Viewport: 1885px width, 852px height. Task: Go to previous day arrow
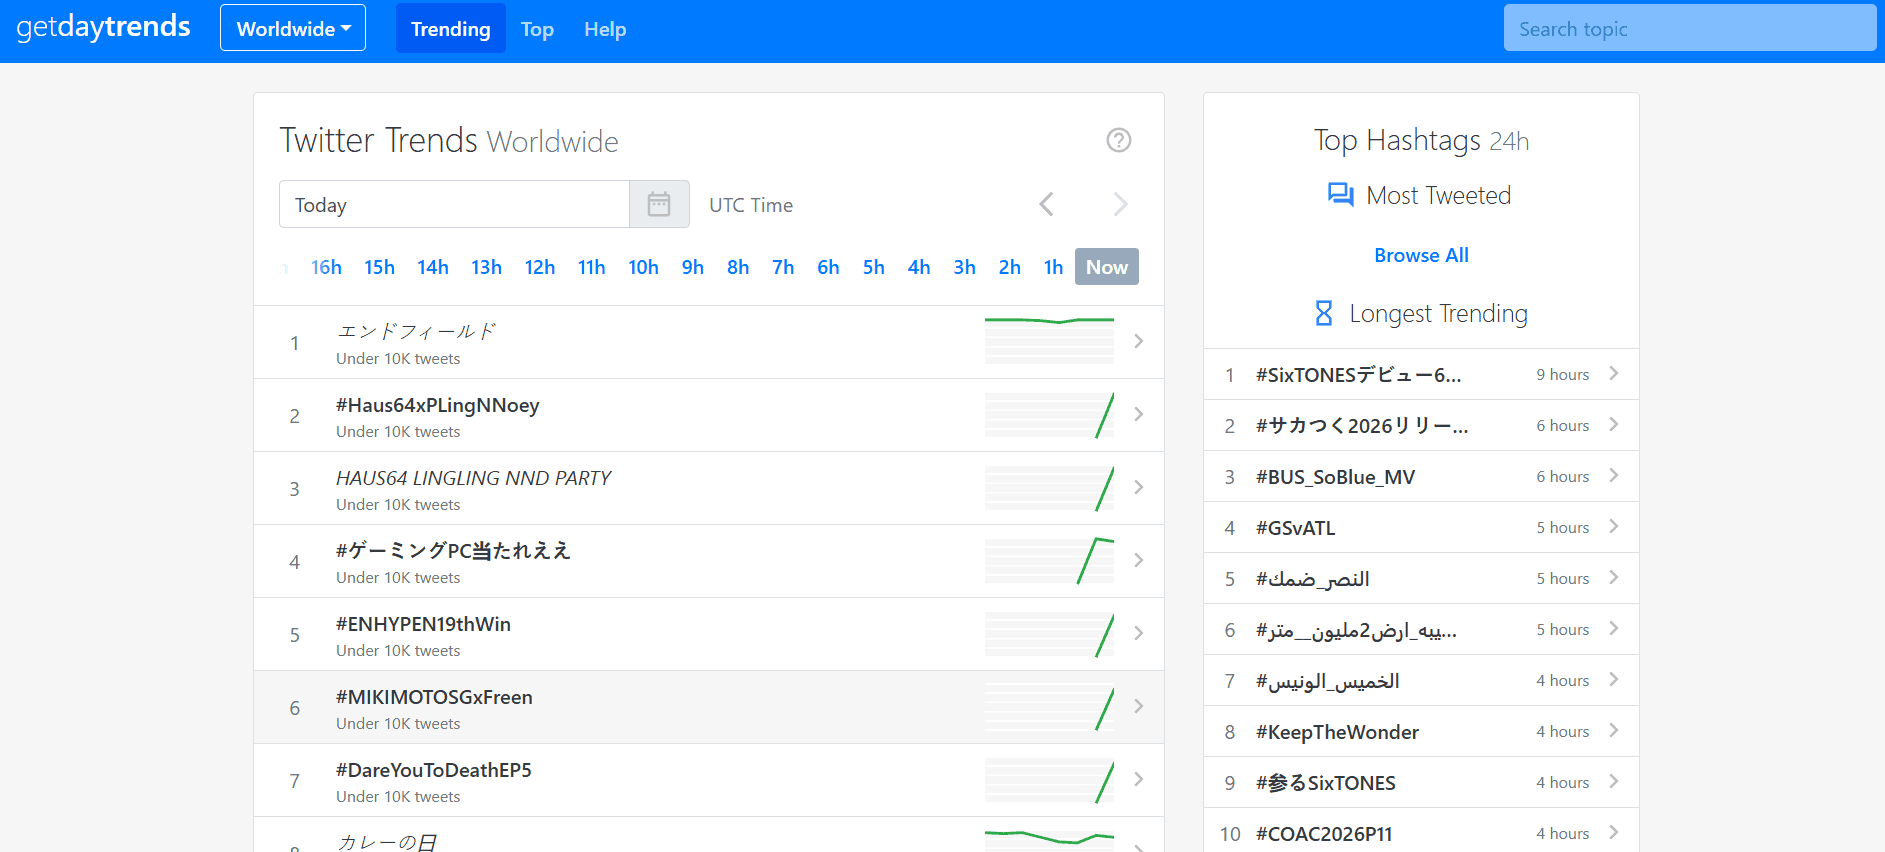(1046, 204)
